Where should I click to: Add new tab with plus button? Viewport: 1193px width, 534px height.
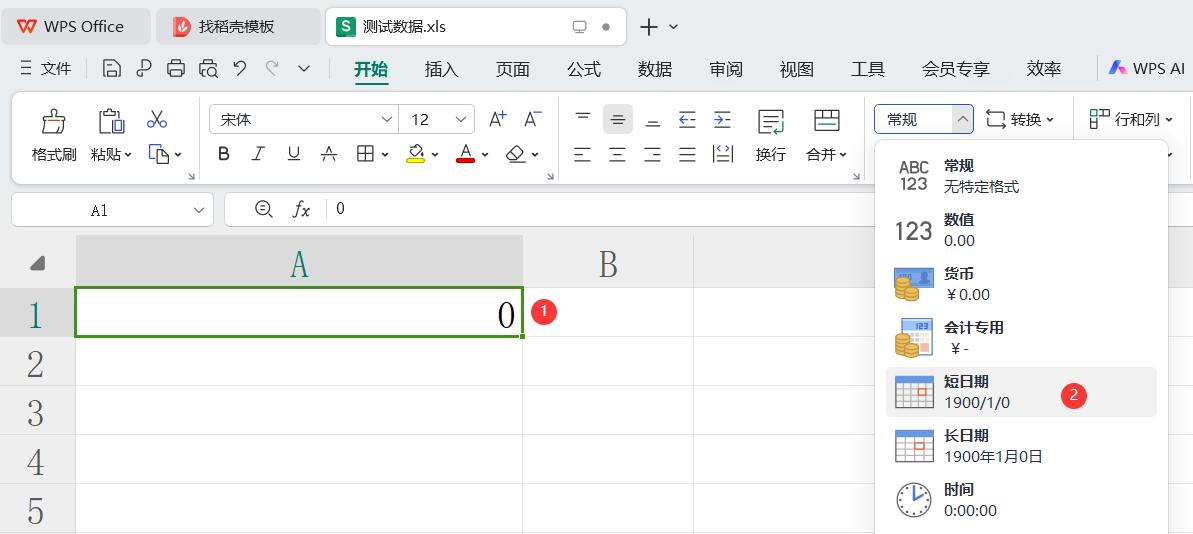648,27
